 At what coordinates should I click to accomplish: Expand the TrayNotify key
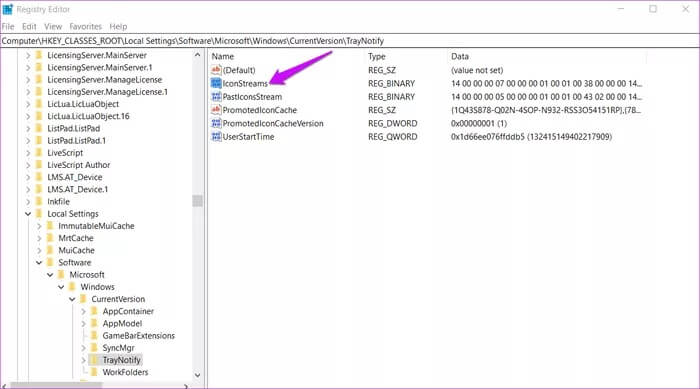click(x=83, y=360)
